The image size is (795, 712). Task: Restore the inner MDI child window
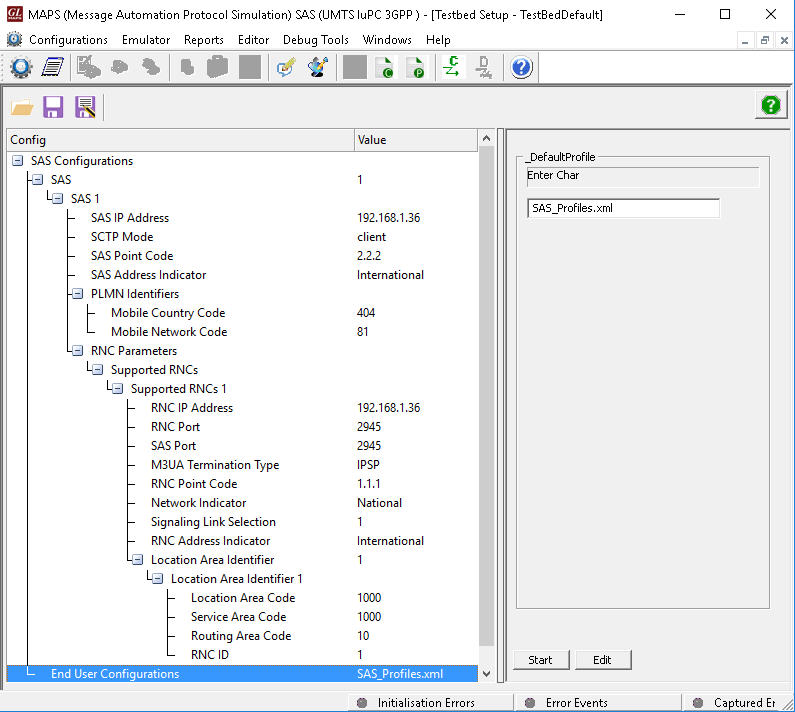tap(765, 40)
